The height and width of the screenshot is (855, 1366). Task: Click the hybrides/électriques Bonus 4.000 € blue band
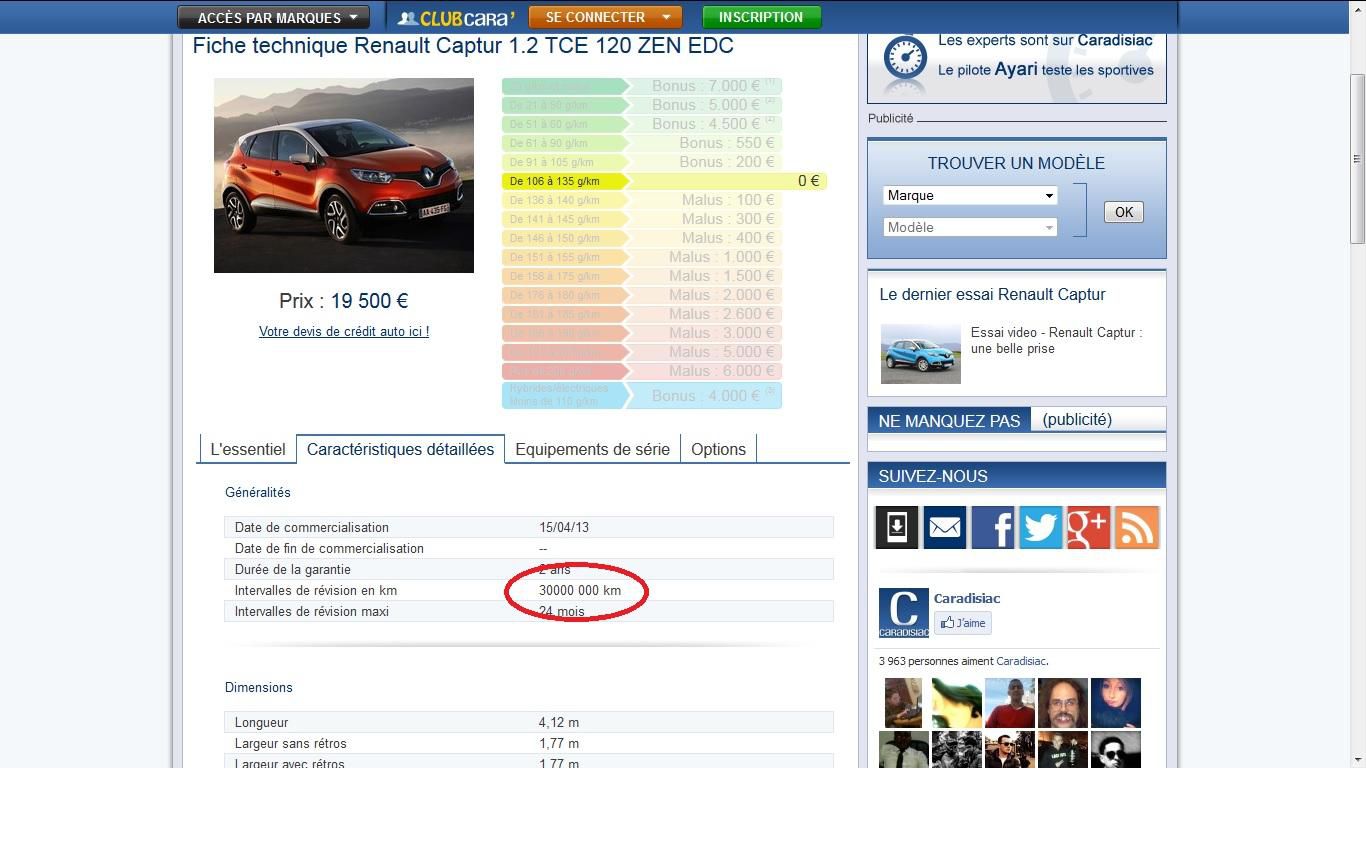(x=642, y=395)
